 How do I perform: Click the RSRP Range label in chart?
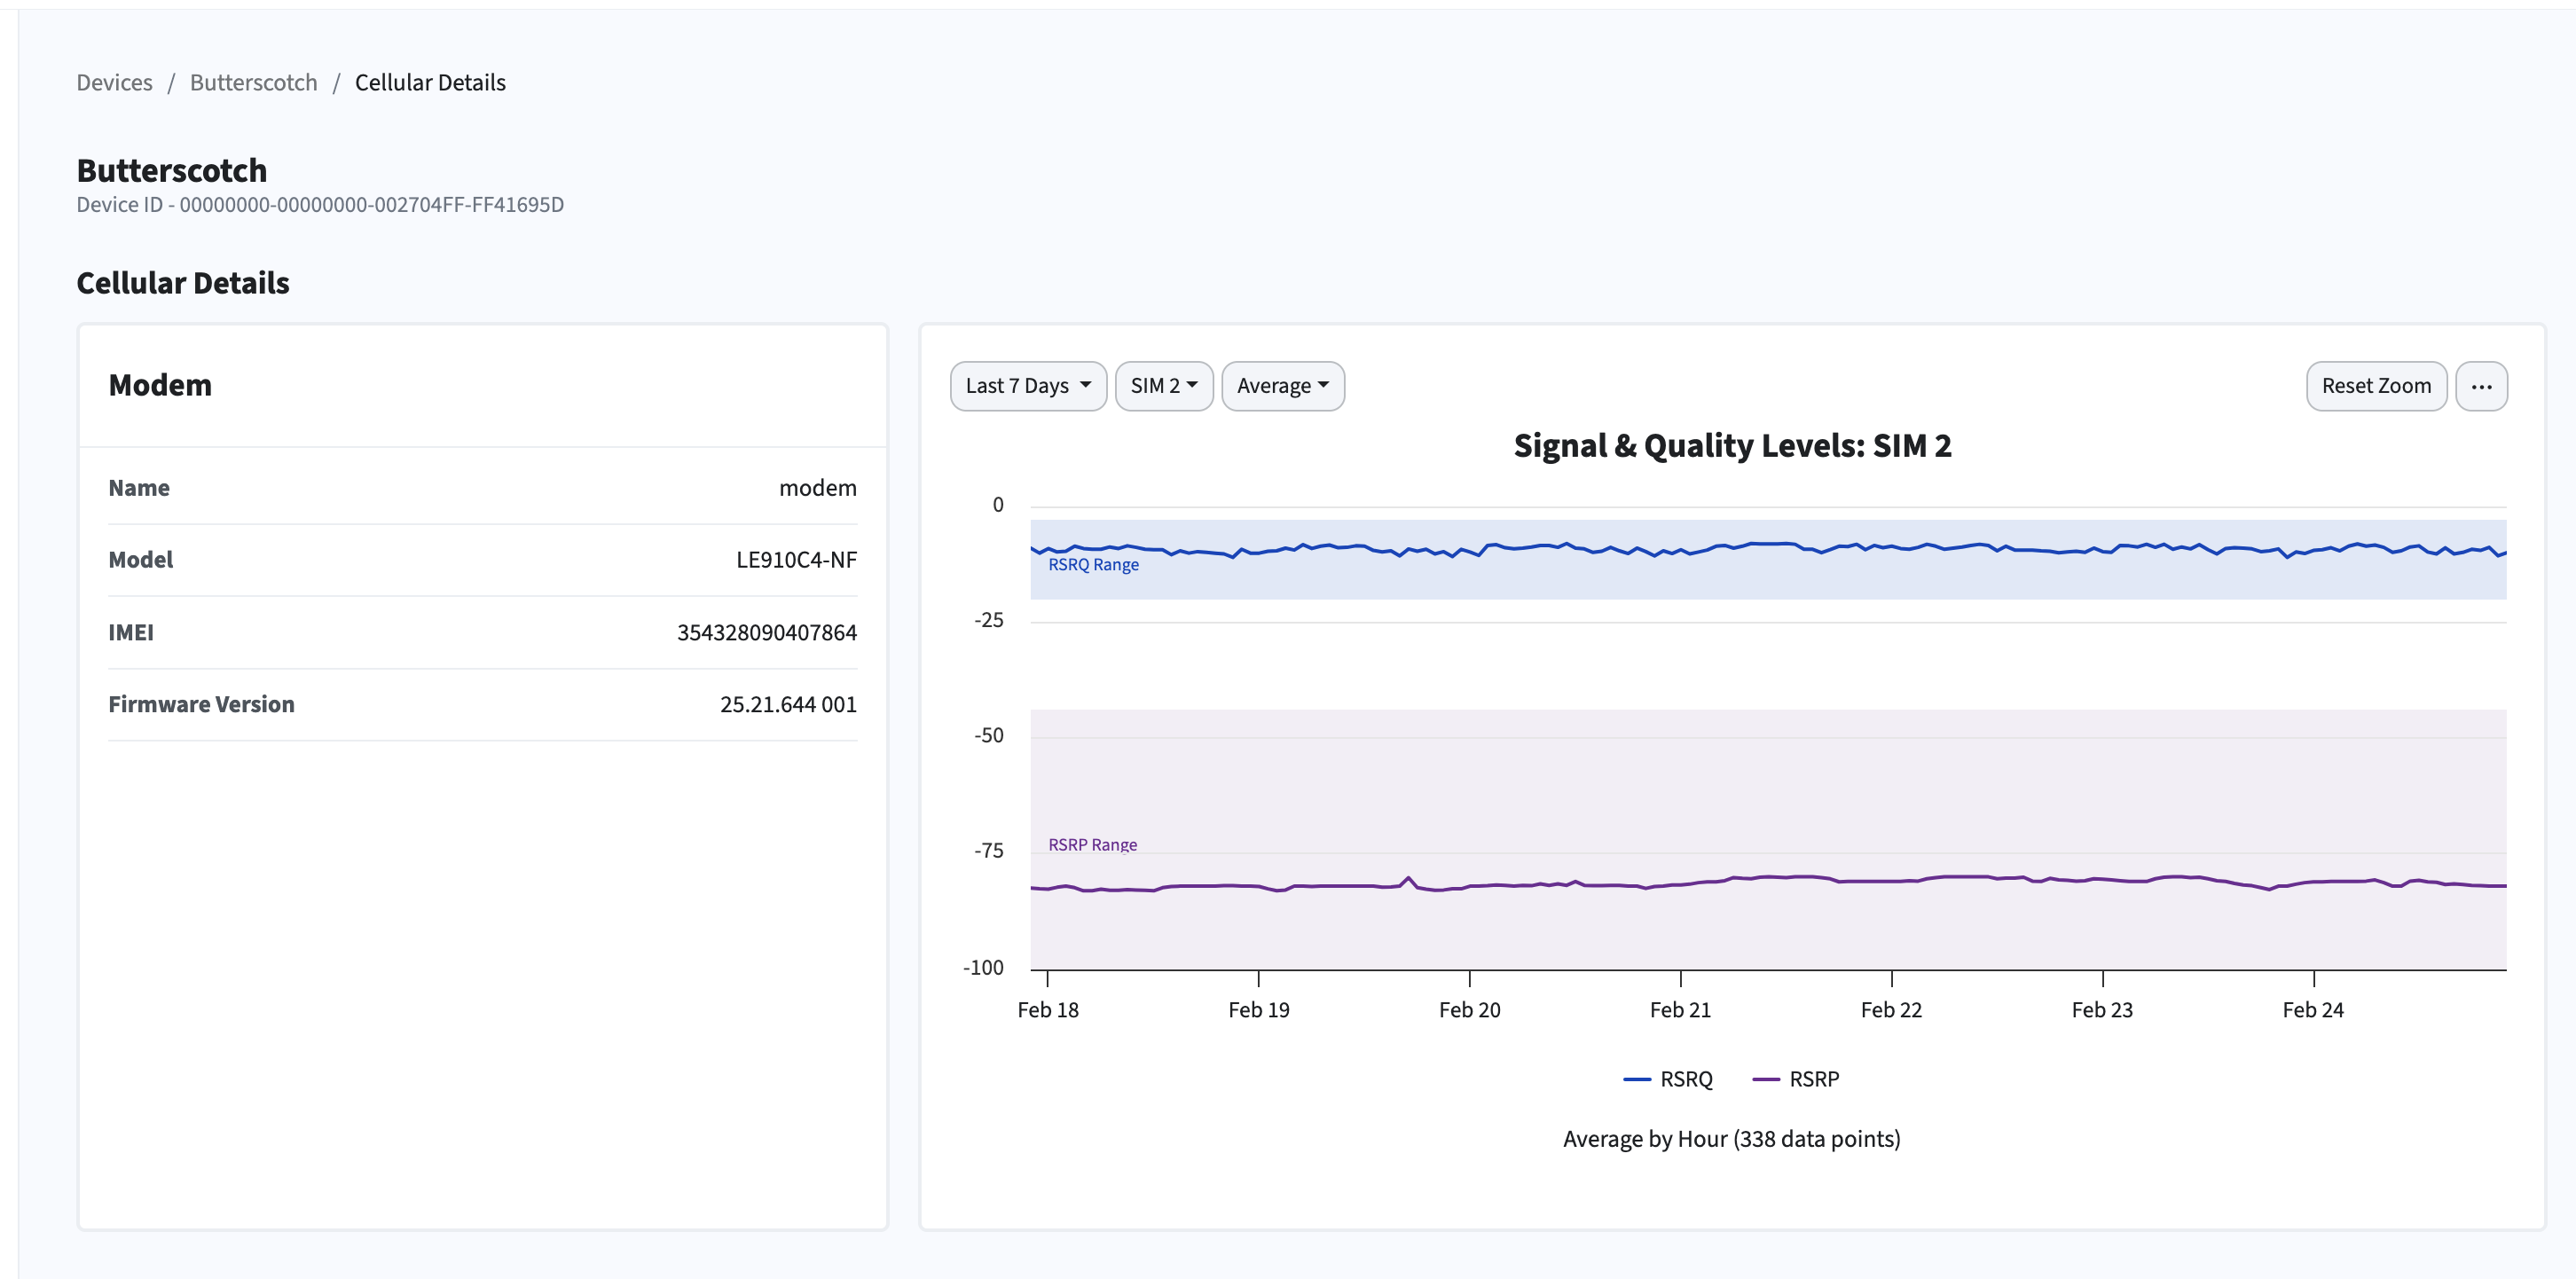[x=1092, y=845]
